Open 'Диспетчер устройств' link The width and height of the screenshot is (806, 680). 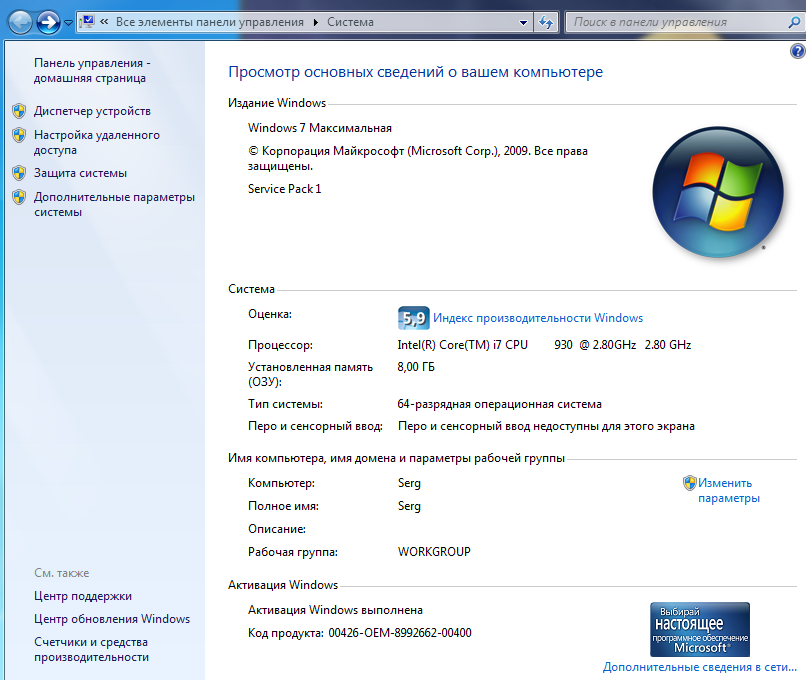(x=93, y=111)
